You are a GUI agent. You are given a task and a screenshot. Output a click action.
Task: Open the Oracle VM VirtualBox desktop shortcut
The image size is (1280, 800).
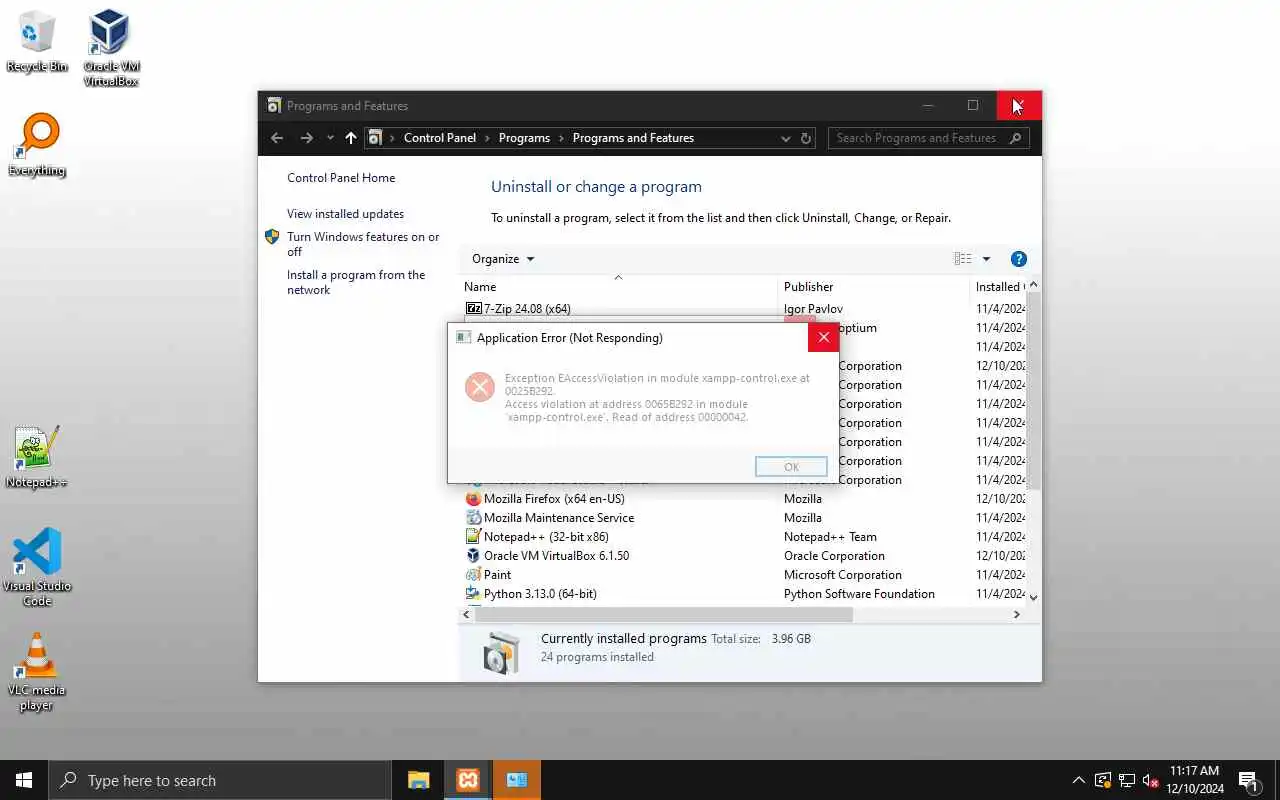pyautogui.click(x=110, y=47)
